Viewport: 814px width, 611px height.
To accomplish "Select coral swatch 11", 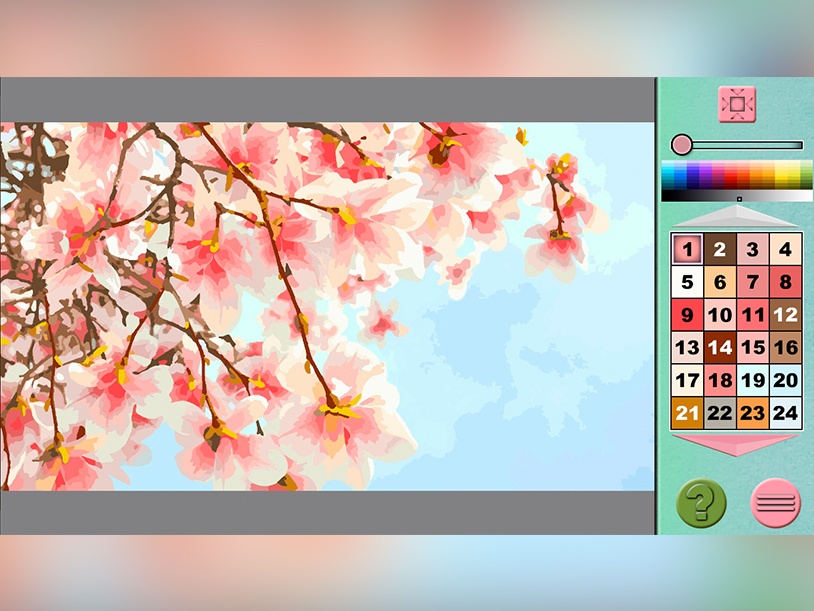I will (752, 315).
